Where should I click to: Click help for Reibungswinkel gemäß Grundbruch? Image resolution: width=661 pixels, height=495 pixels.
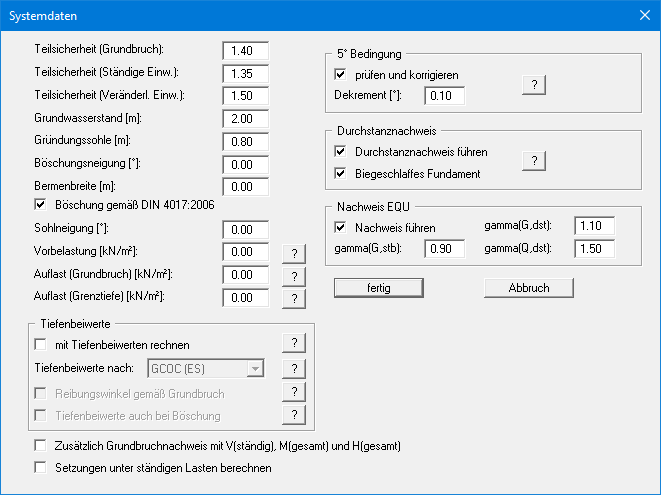pos(294,393)
